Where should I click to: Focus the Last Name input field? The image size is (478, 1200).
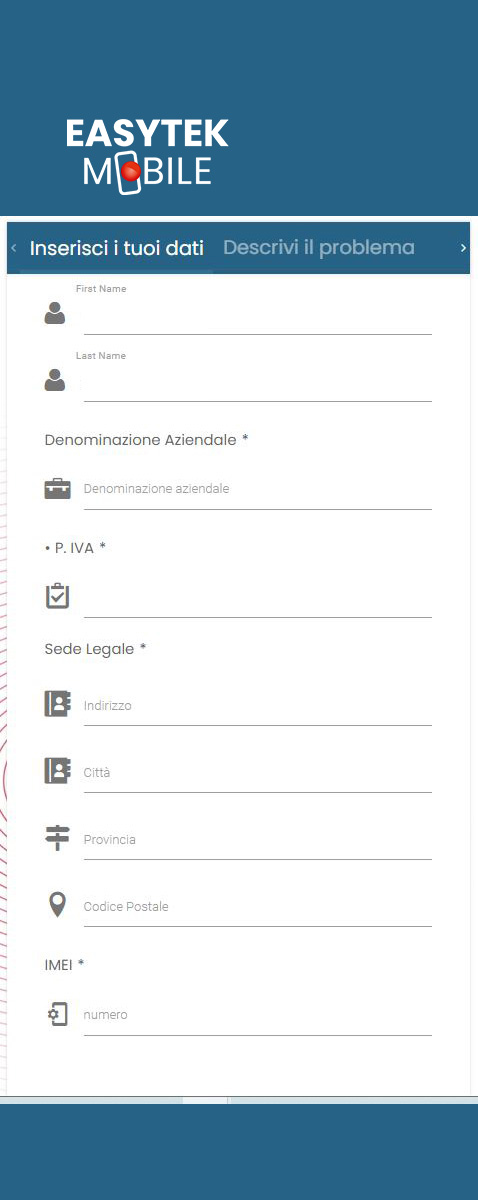point(258,385)
